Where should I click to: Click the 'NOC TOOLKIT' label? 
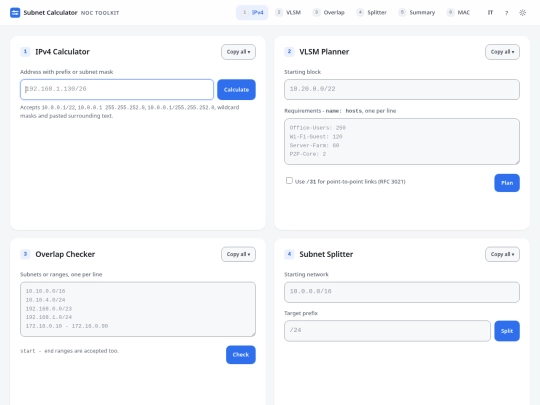point(100,13)
